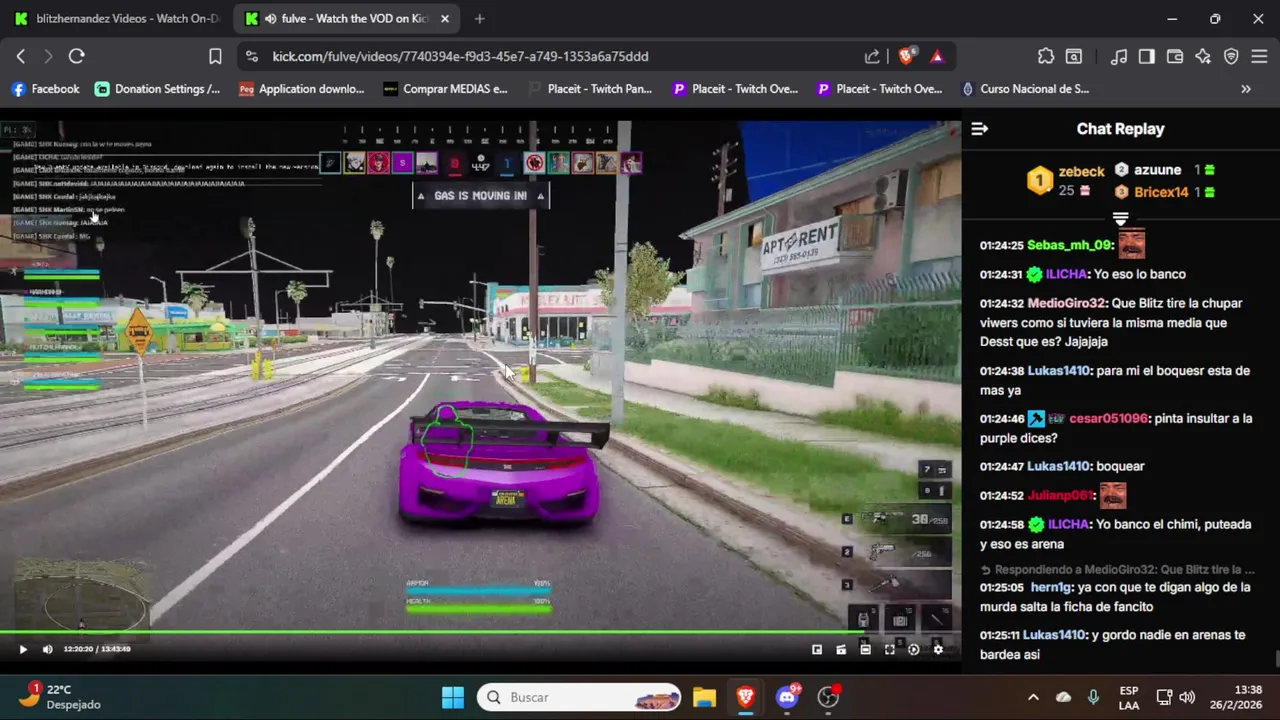
Task: Reload the current page
Action: pos(76,56)
